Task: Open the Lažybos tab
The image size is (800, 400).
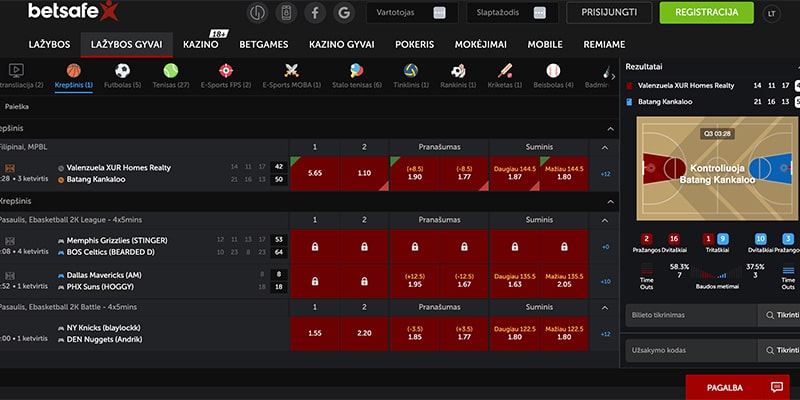Action: click(x=49, y=44)
